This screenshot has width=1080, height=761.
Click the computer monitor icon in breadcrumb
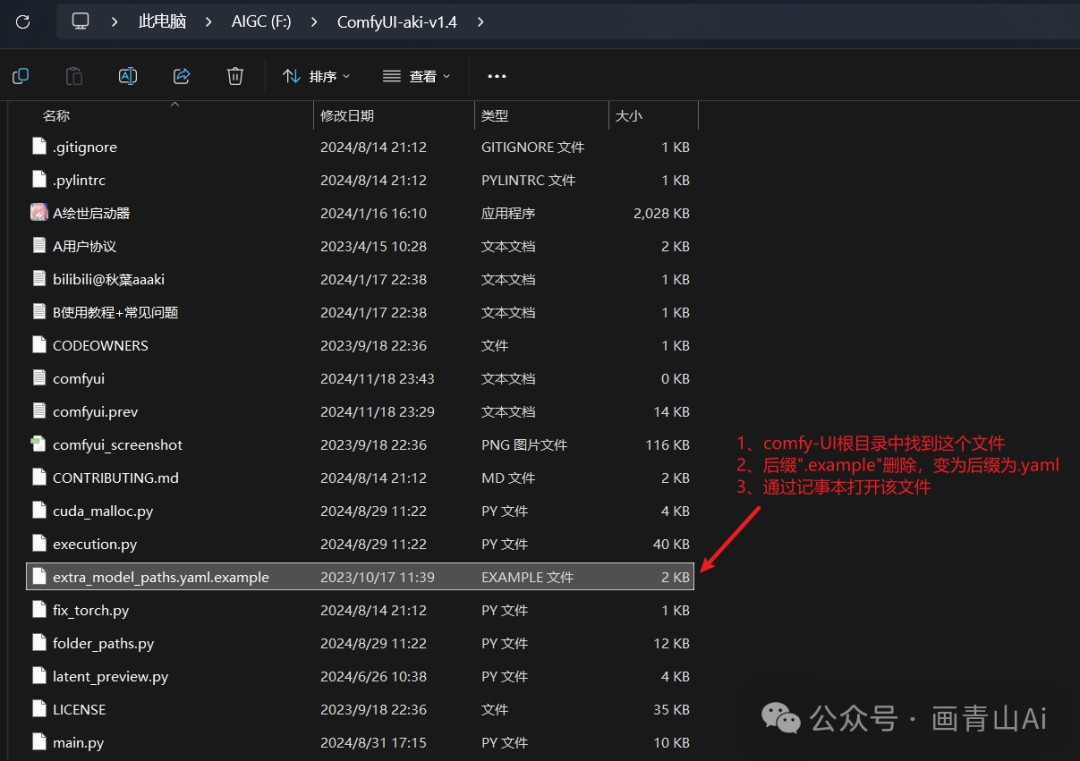pyautogui.click(x=81, y=21)
